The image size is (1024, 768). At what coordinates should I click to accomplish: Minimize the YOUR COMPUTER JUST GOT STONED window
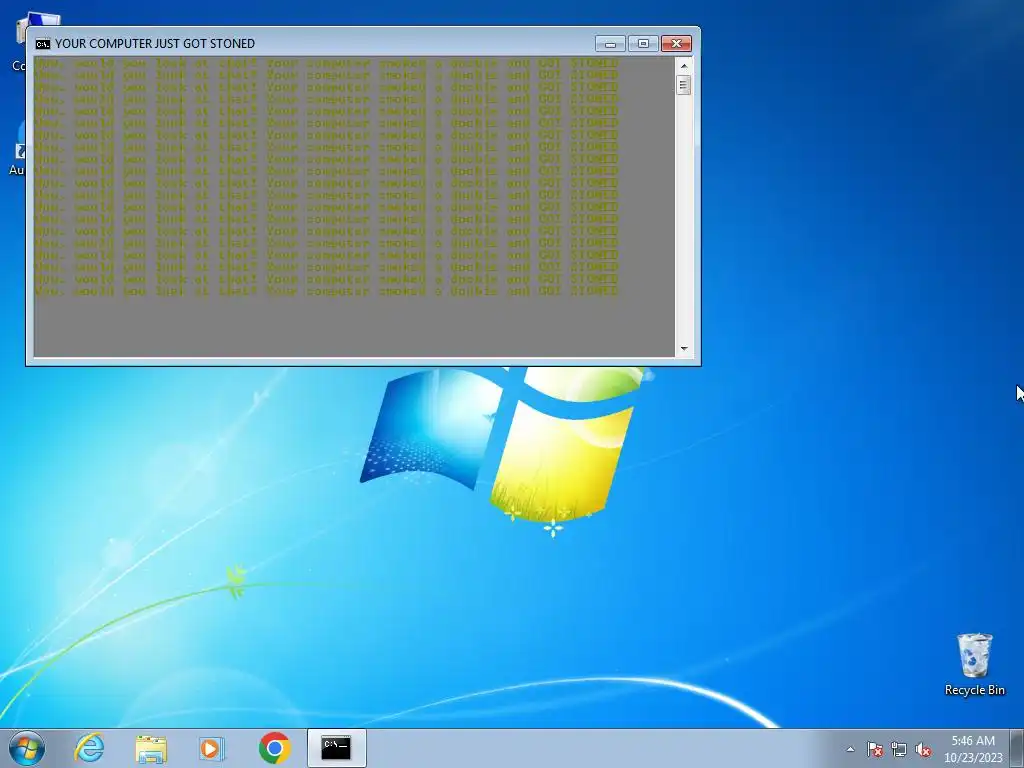[x=610, y=44]
